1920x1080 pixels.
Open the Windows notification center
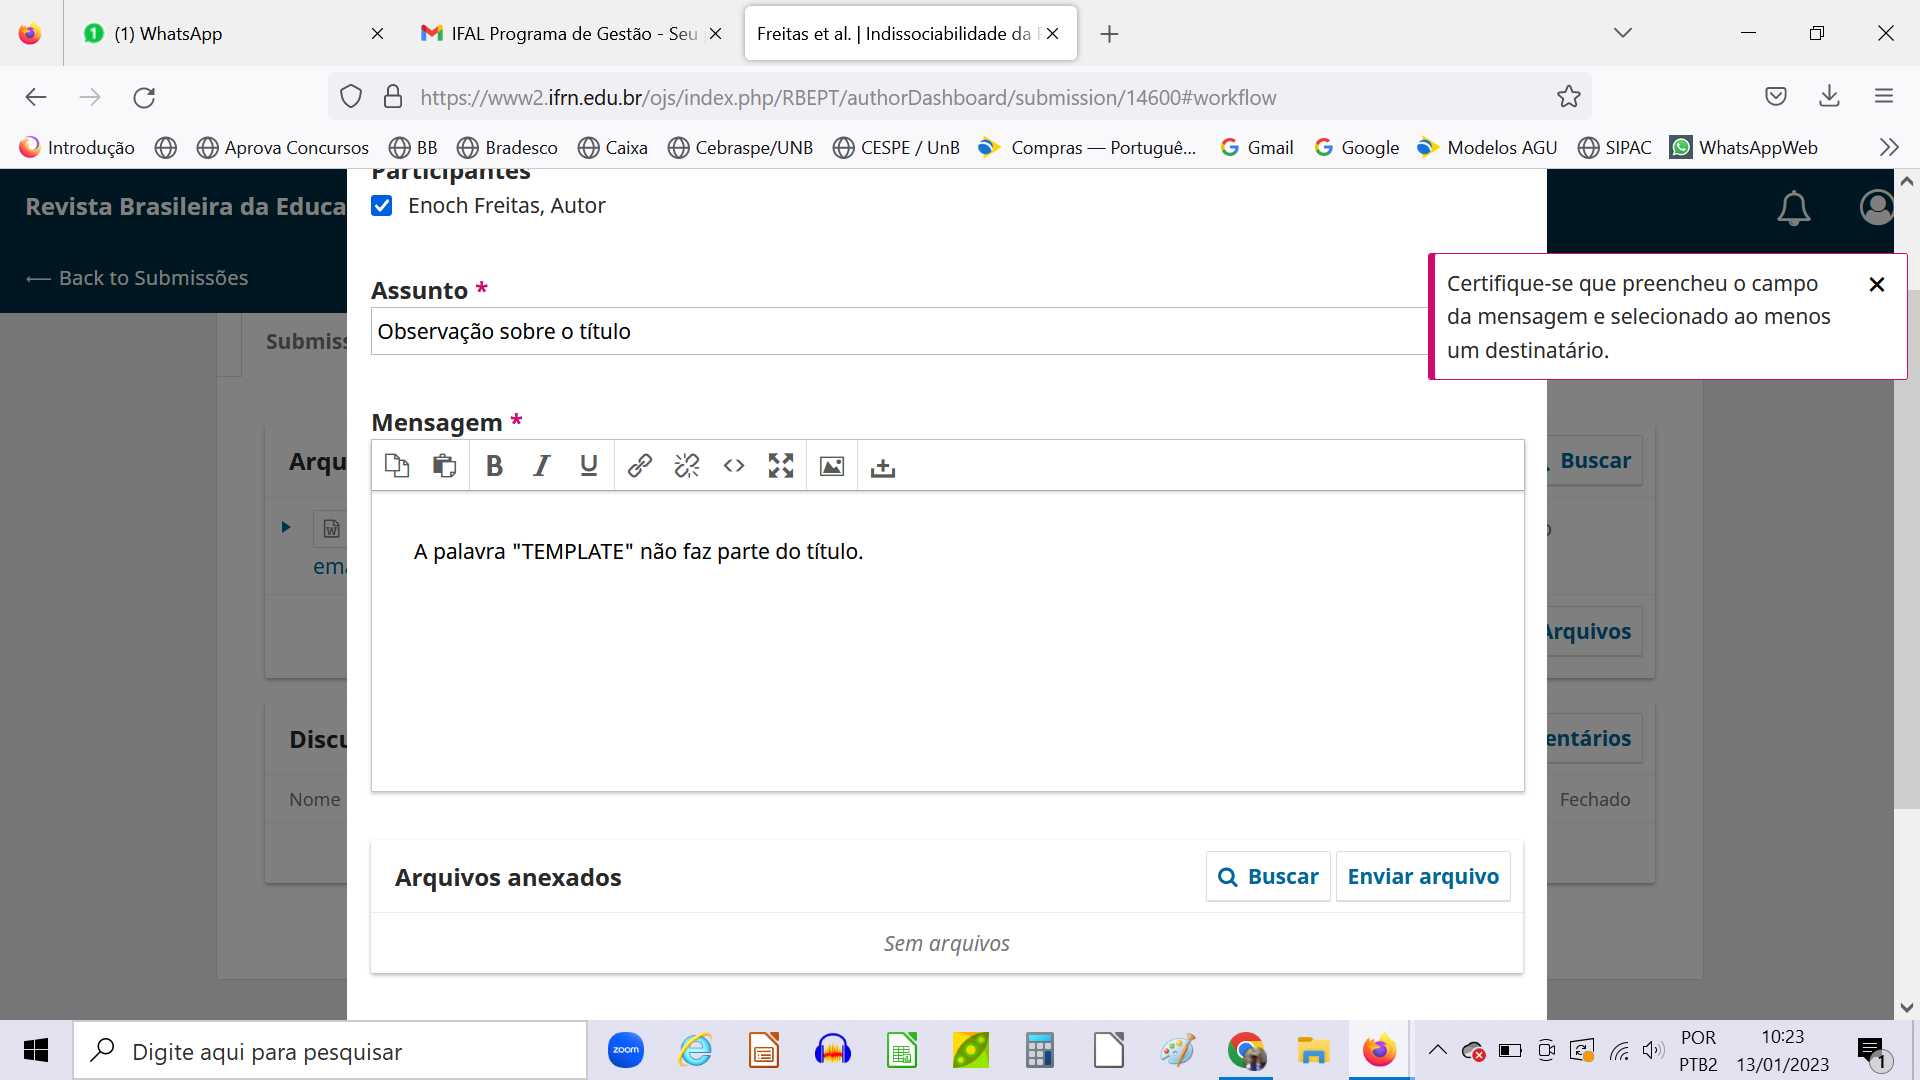coord(1872,1051)
